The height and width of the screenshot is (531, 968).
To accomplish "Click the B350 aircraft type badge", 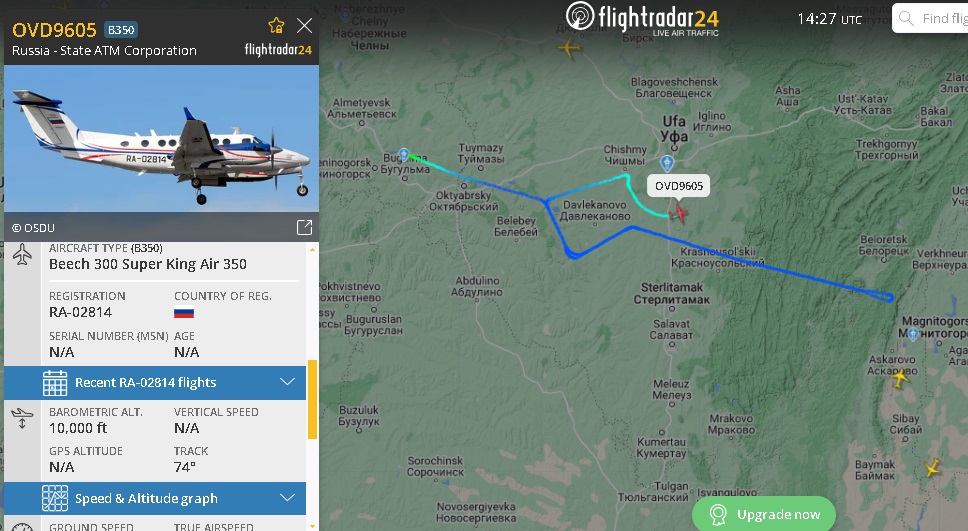I will tap(121, 30).
